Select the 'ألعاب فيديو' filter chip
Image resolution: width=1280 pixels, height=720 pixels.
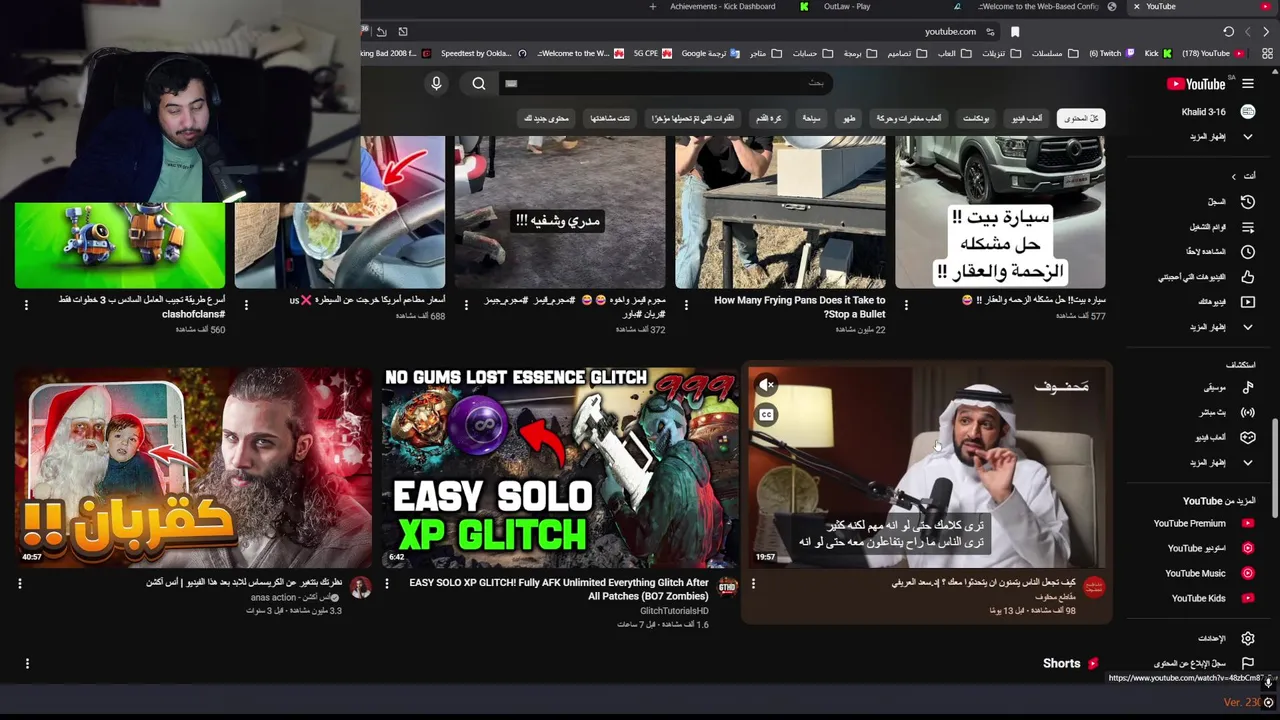[1026, 118]
